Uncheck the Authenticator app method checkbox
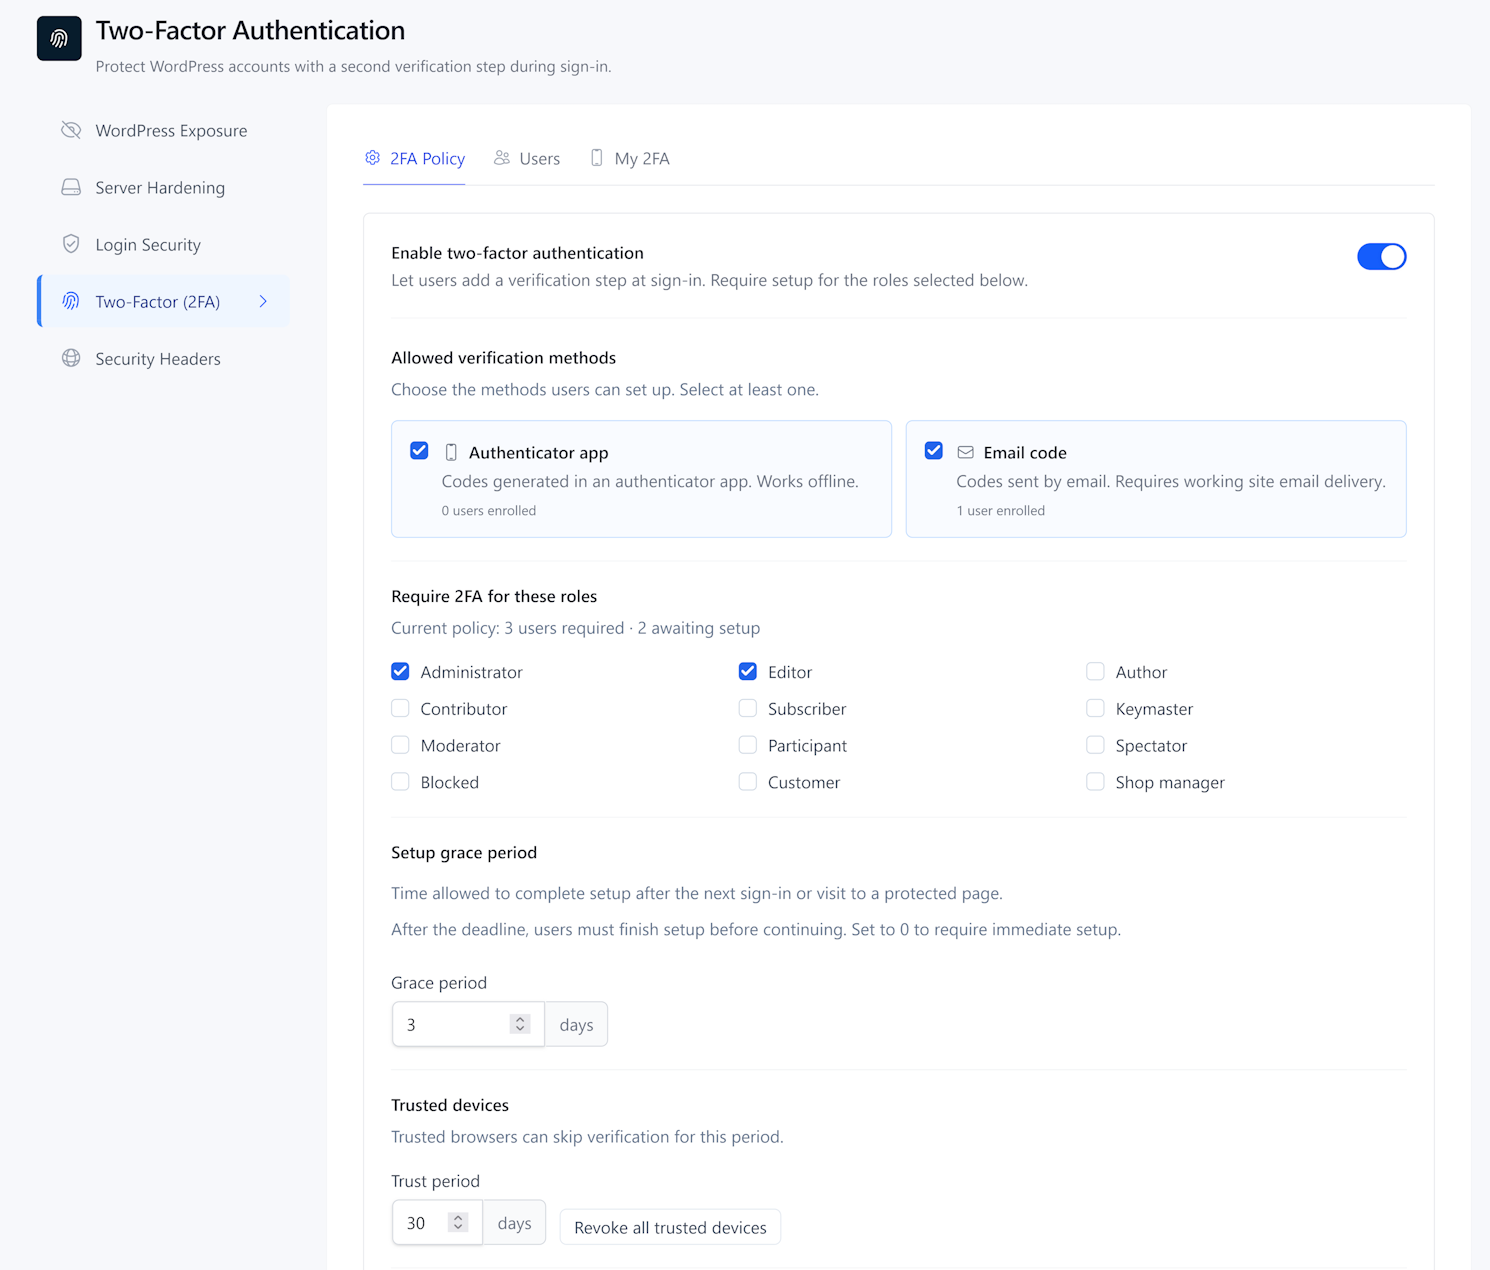The image size is (1490, 1270). coord(420,451)
